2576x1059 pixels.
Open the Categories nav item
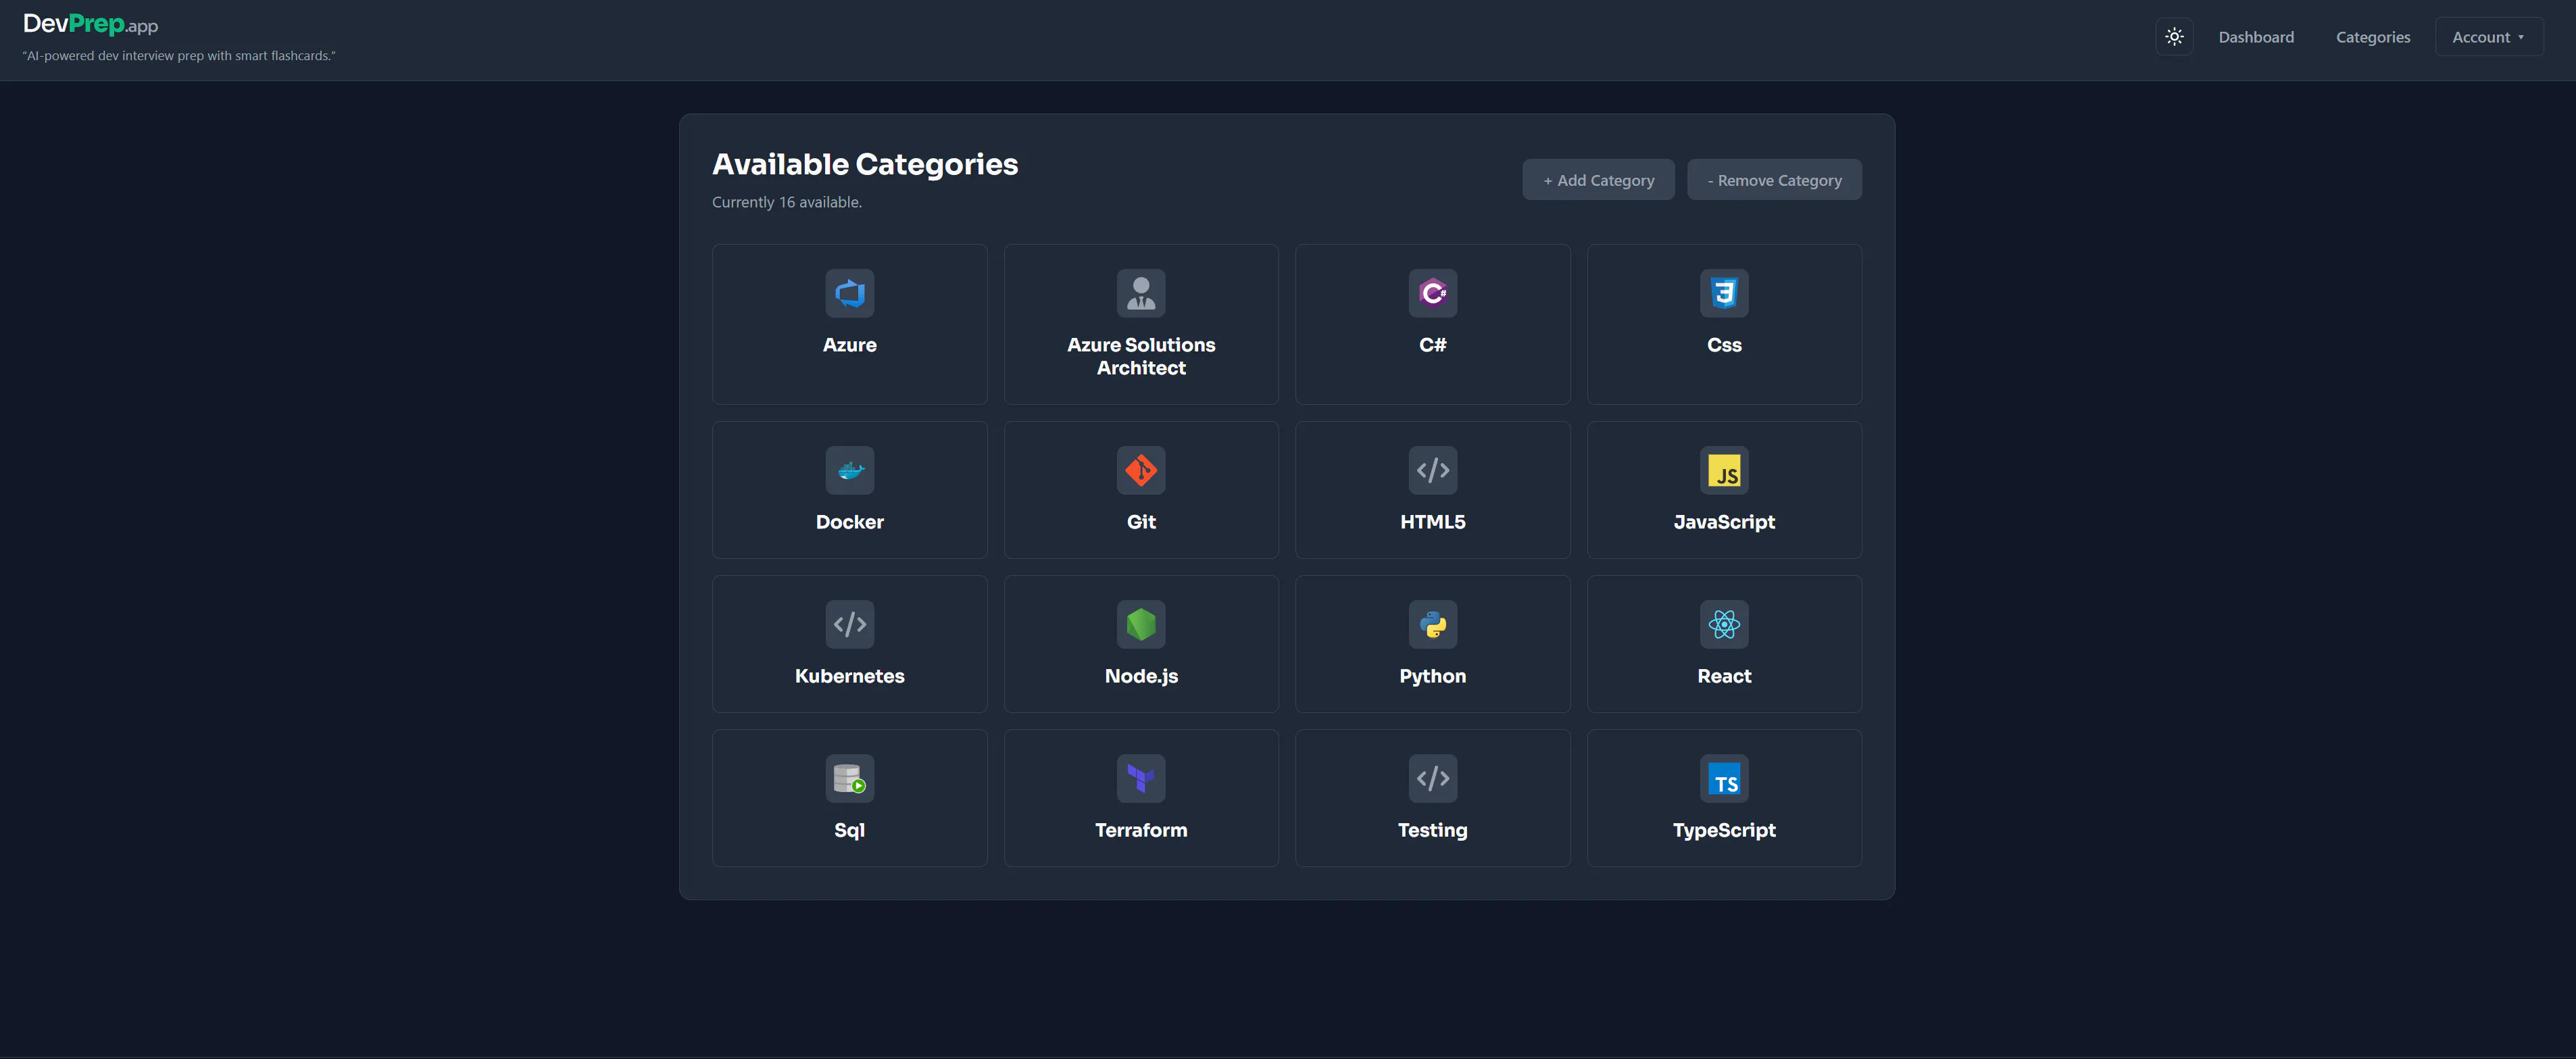point(2372,37)
